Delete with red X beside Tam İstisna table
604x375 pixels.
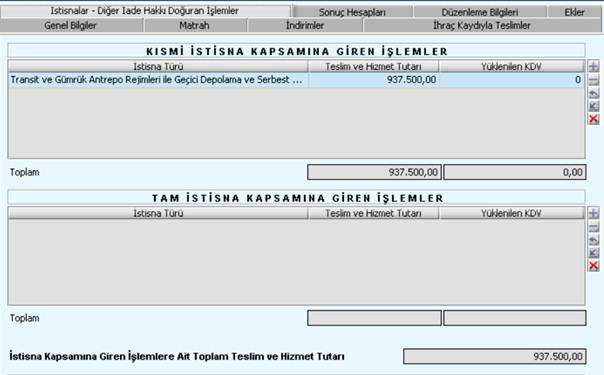[594, 266]
